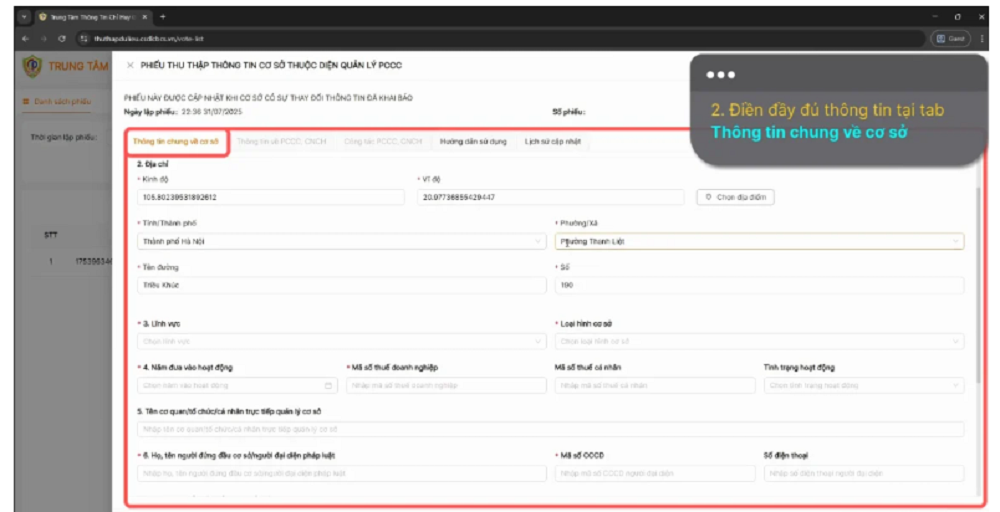Click the browser reload icon
Screen dimensions: 1000x512
pos(62,38)
